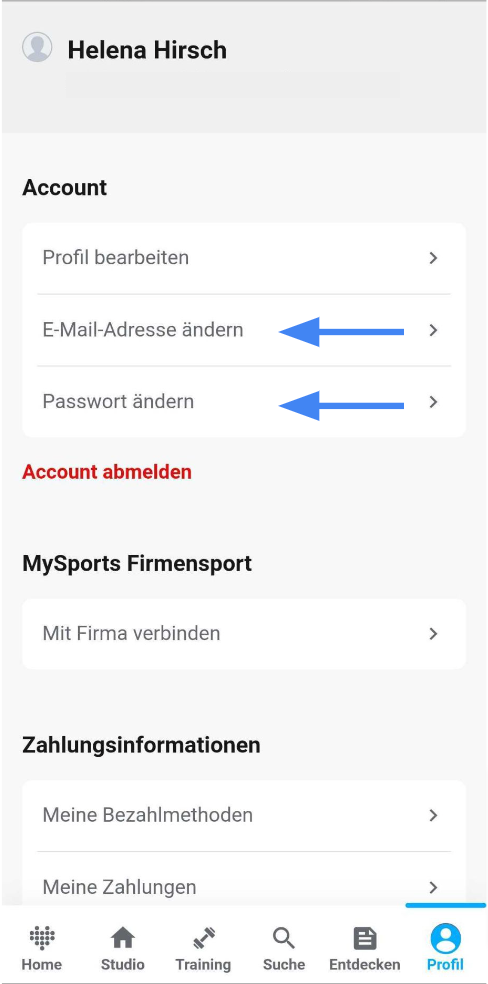Select Meine Zahlungen entry
The image size is (488, 984).
244,887
